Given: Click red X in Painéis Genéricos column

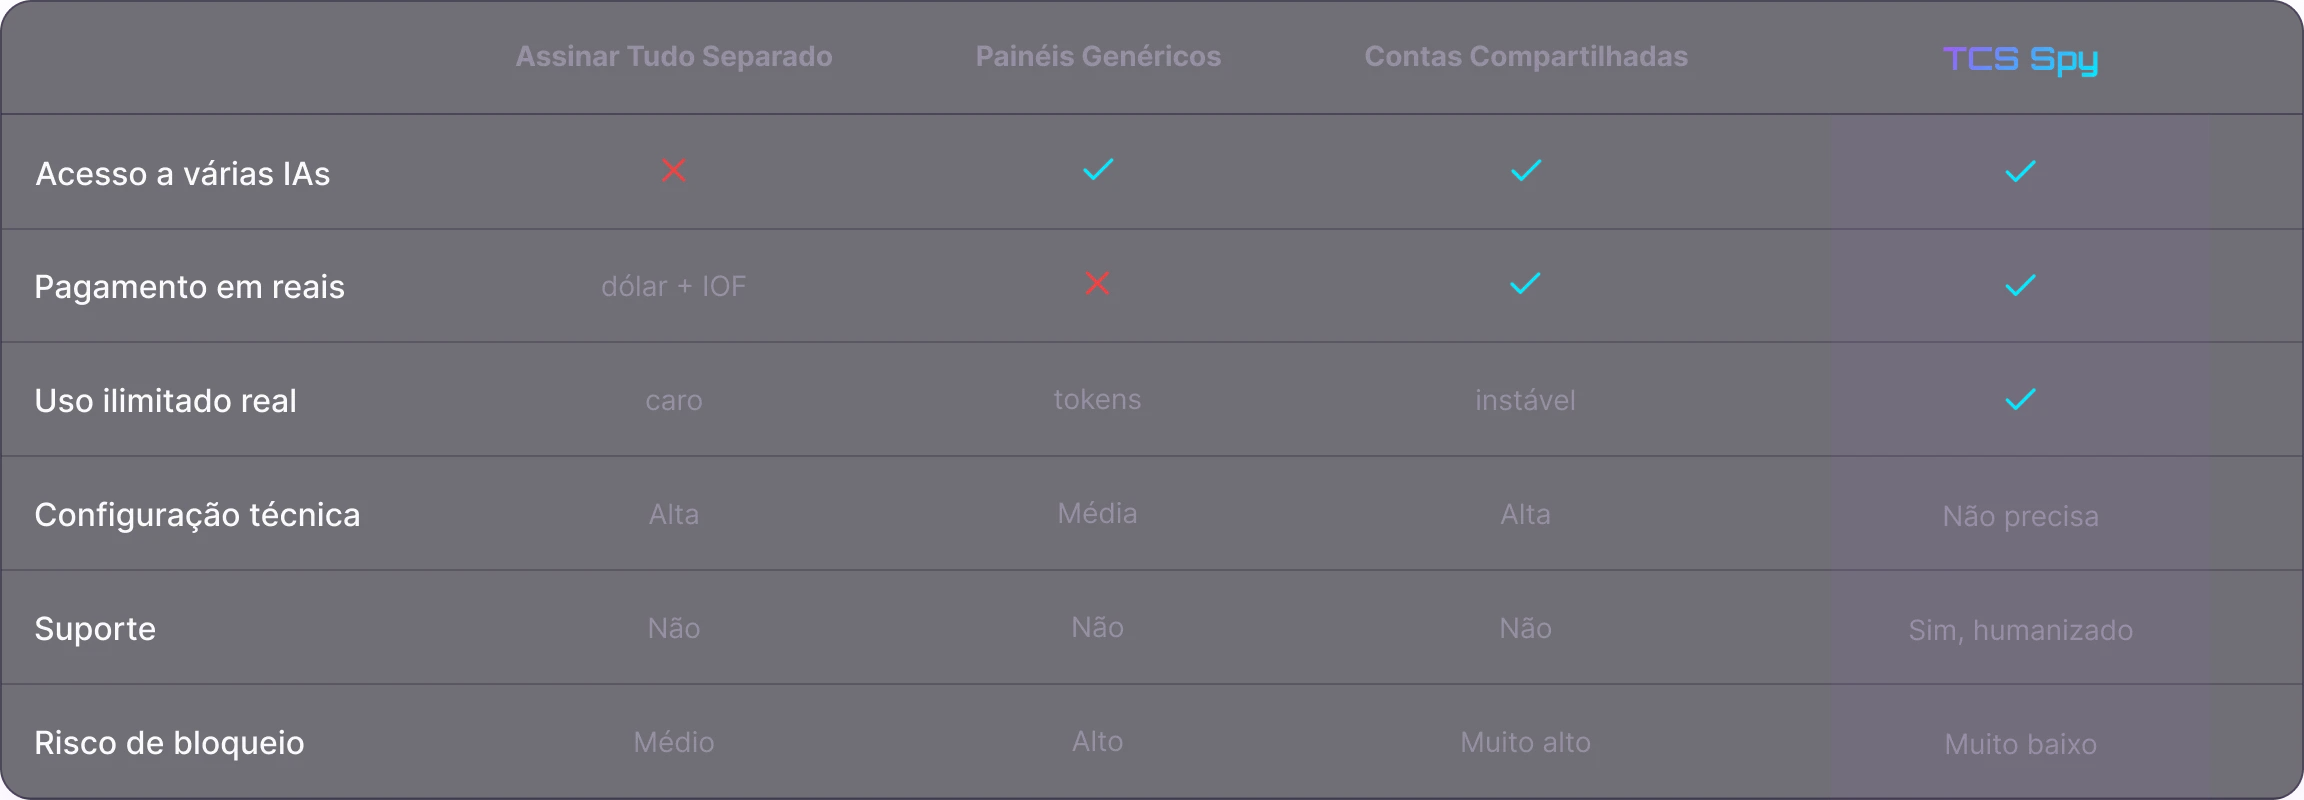Looking at the screenshot, I should pos(1097,284).
